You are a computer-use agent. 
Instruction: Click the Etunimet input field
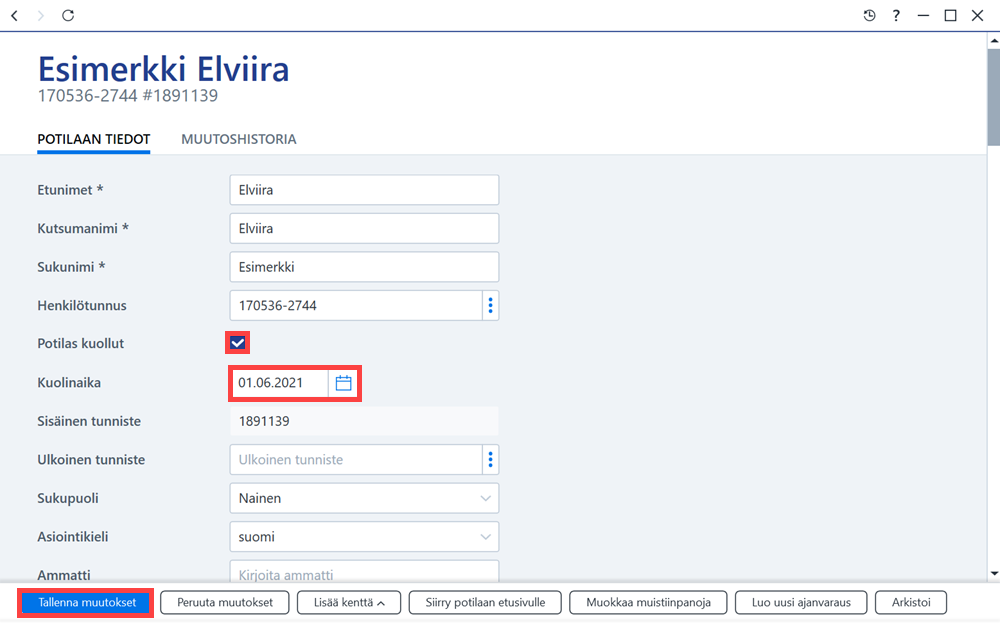pos(364,190)
